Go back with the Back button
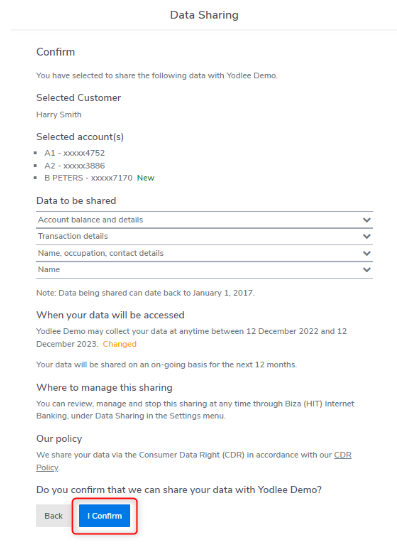 pos(54,516)
